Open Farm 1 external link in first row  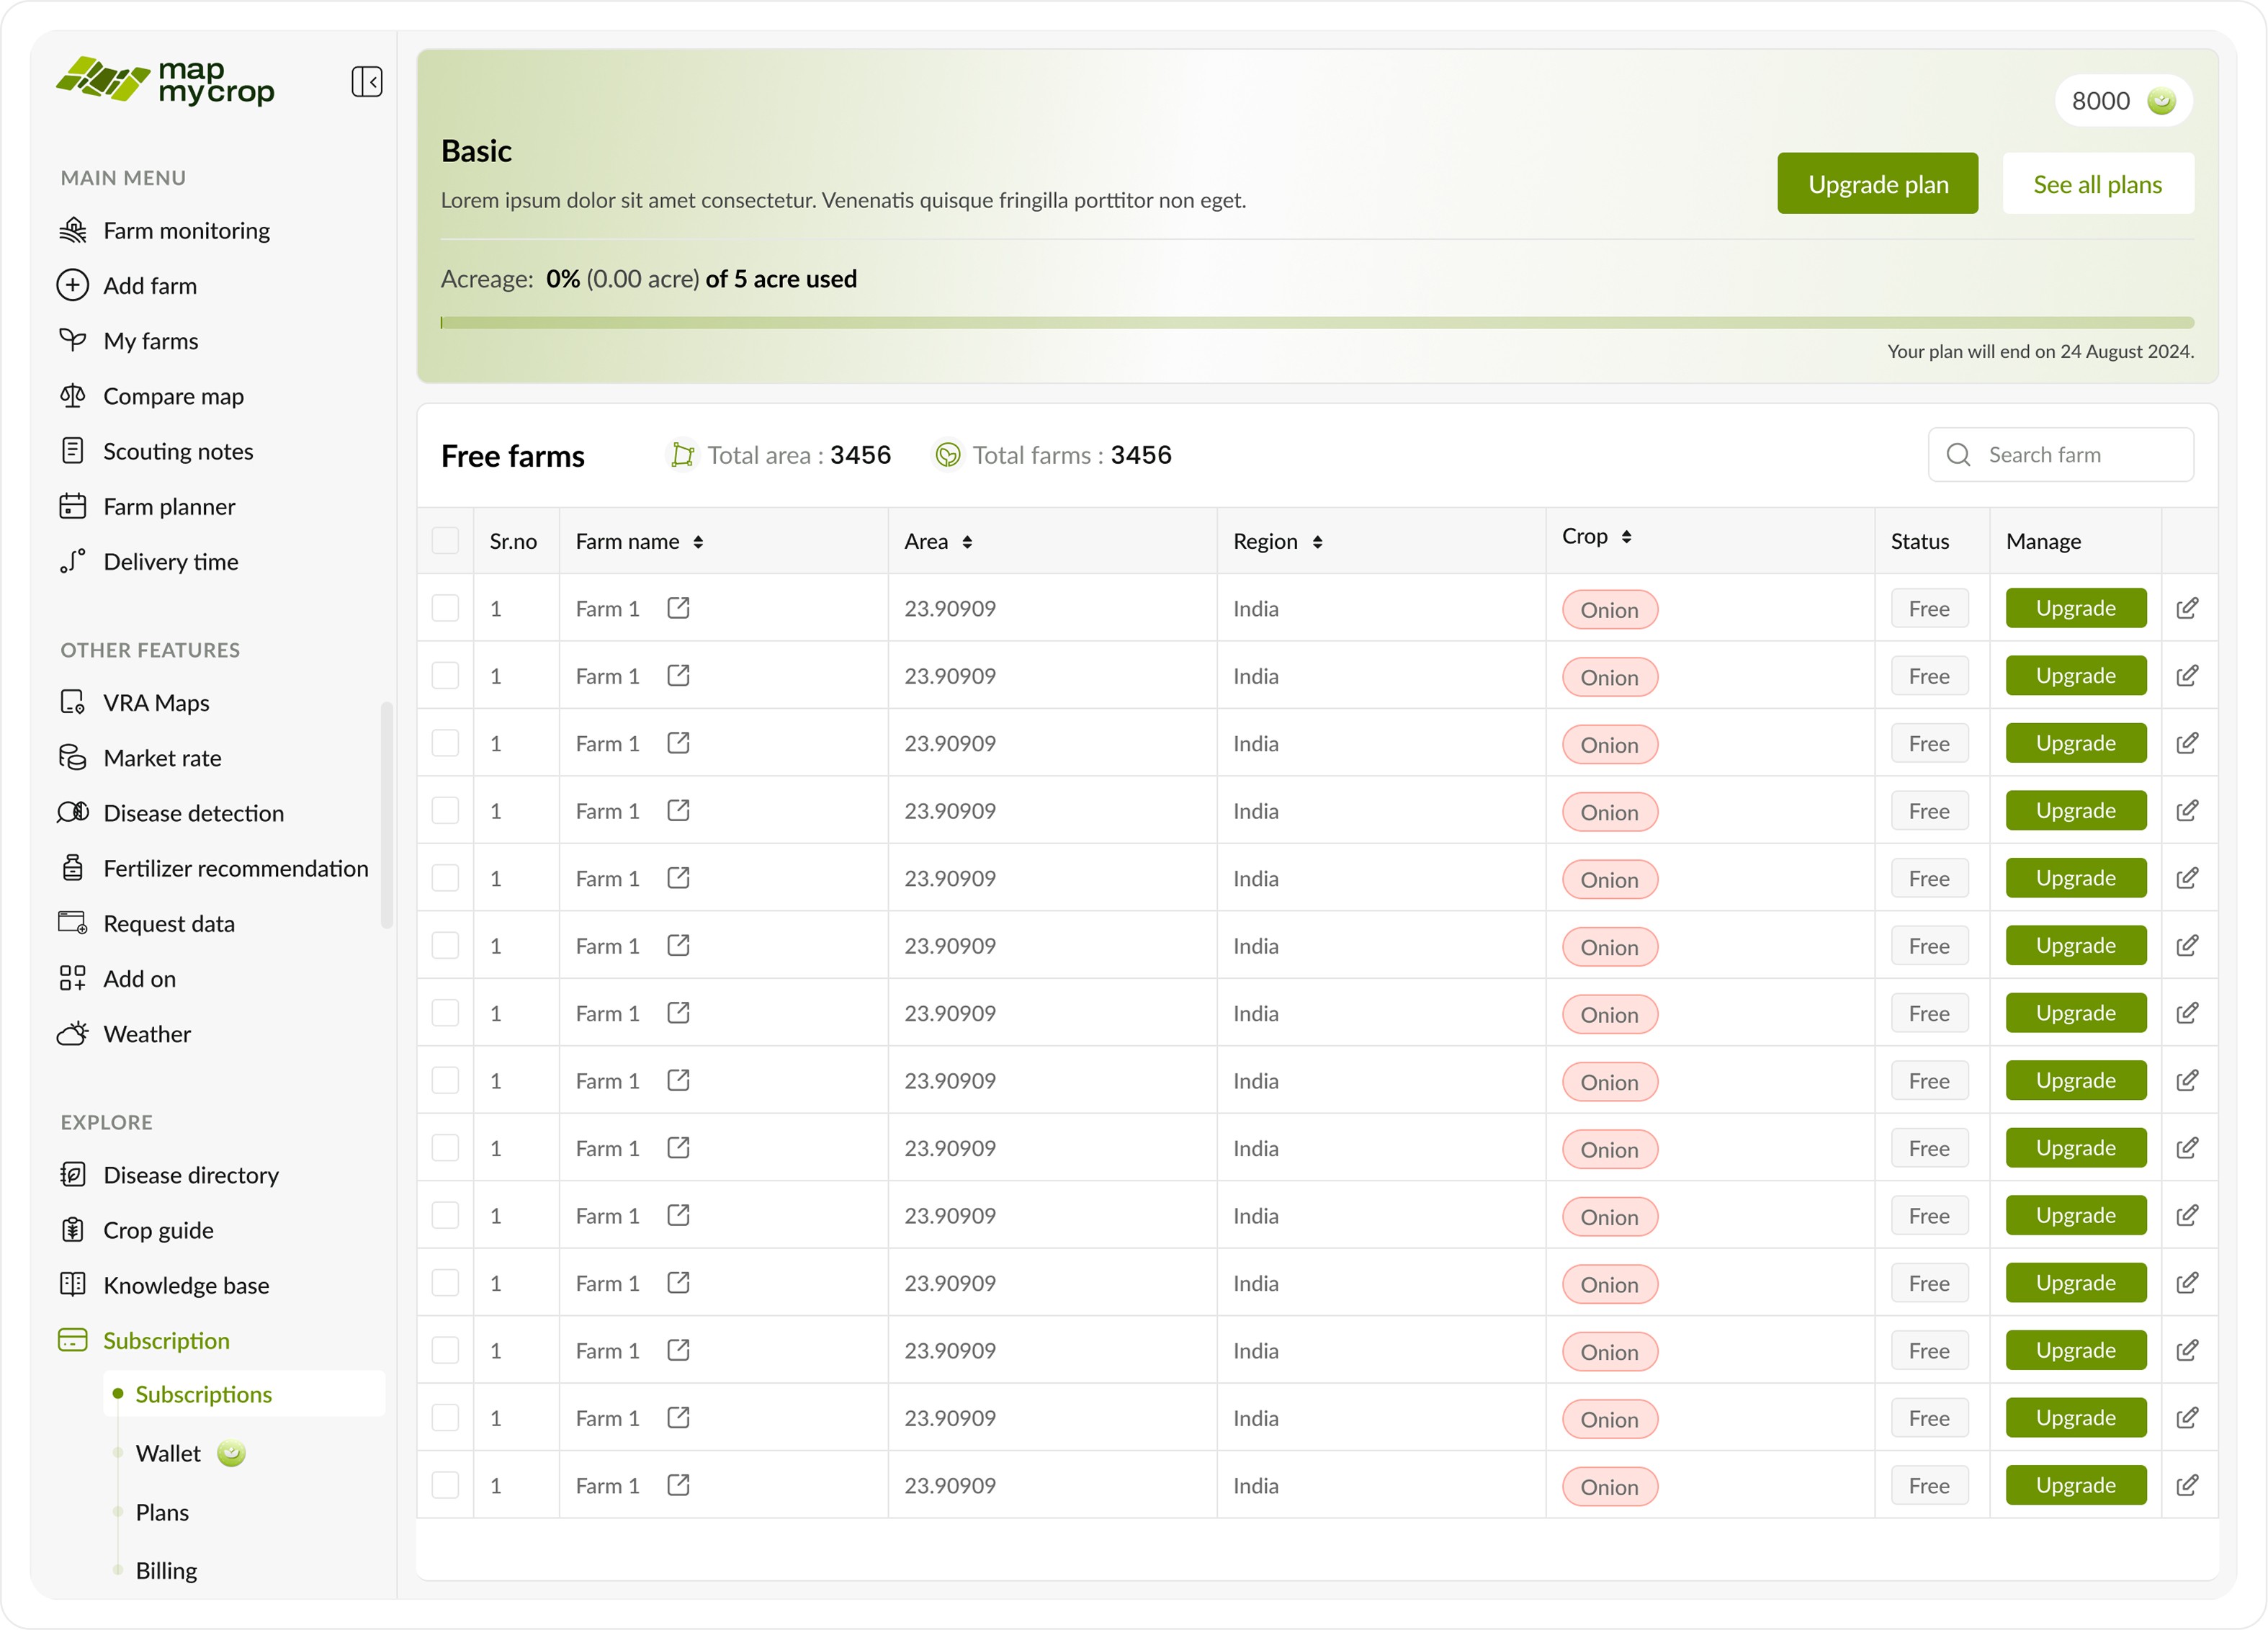(678, 608)
